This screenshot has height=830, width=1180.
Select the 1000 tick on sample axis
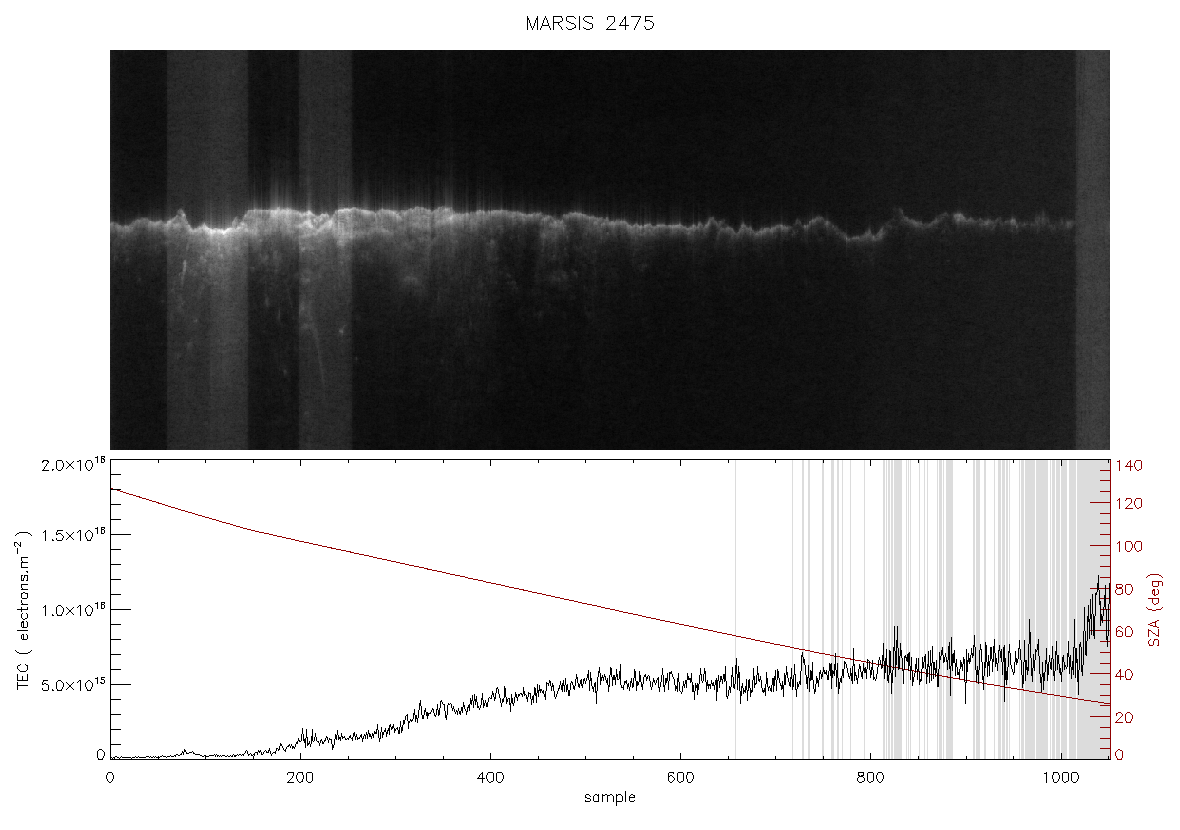point(1061,777)
